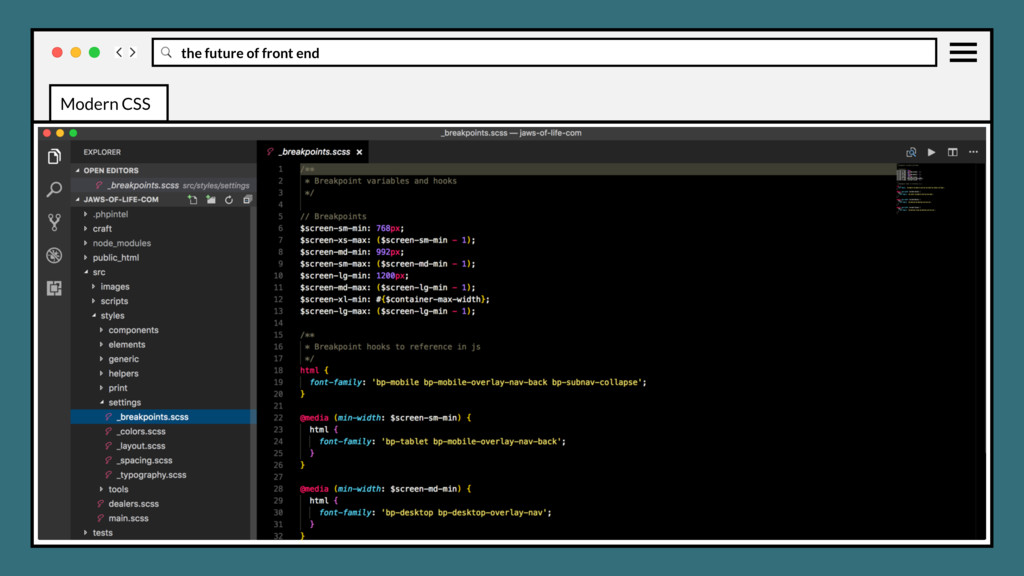Click the run play button in editor toolbar

point(931,152)
